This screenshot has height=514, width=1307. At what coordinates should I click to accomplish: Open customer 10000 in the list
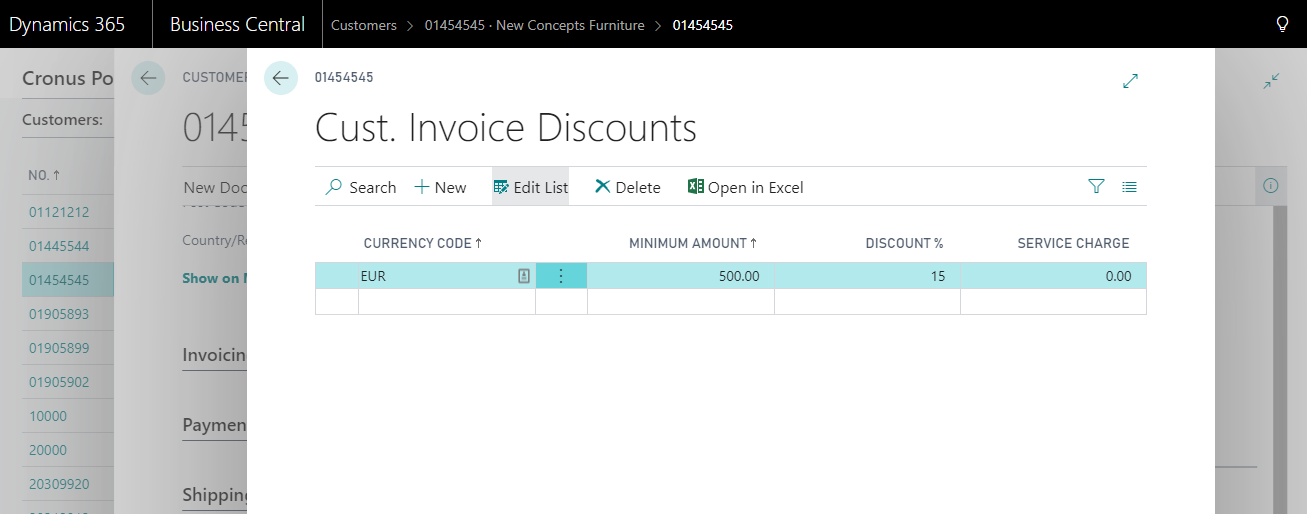pyautogui.click(x=48, y=416)
